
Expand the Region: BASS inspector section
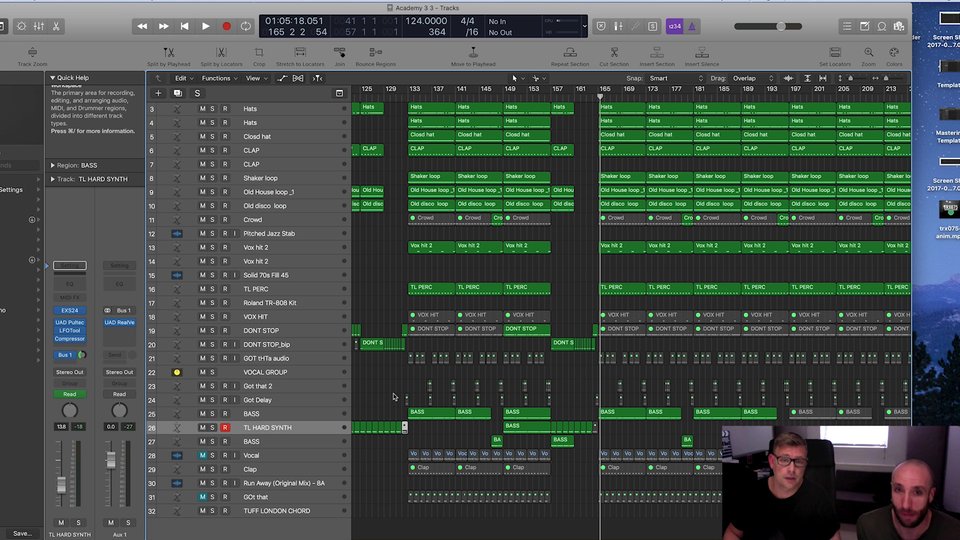coord(53,165)
